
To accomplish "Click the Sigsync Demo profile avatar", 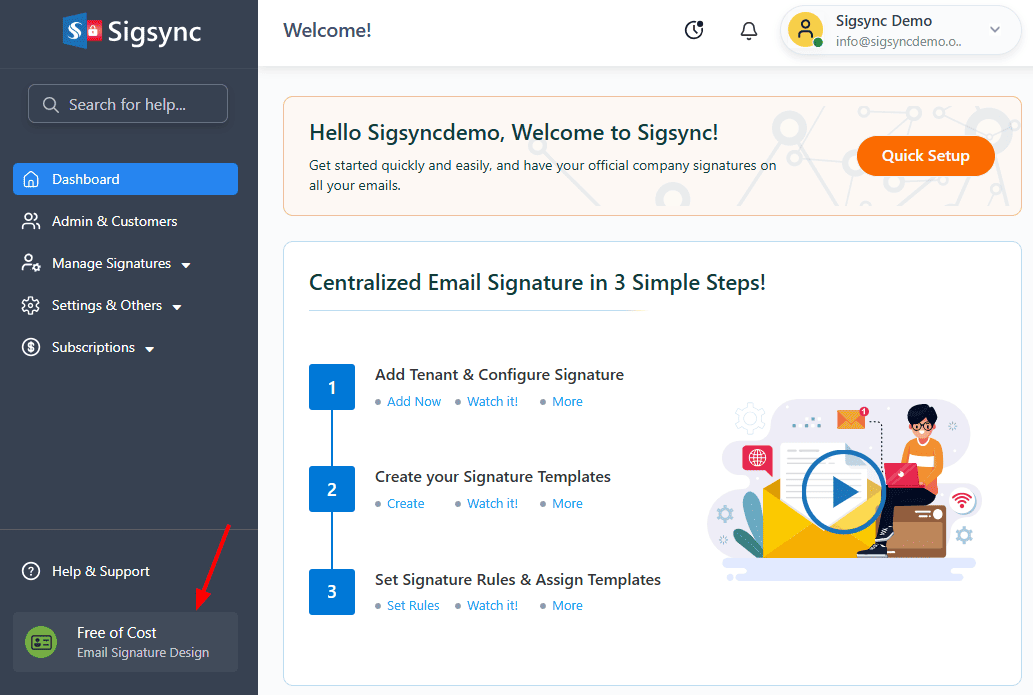I will (x=806, y=30).
